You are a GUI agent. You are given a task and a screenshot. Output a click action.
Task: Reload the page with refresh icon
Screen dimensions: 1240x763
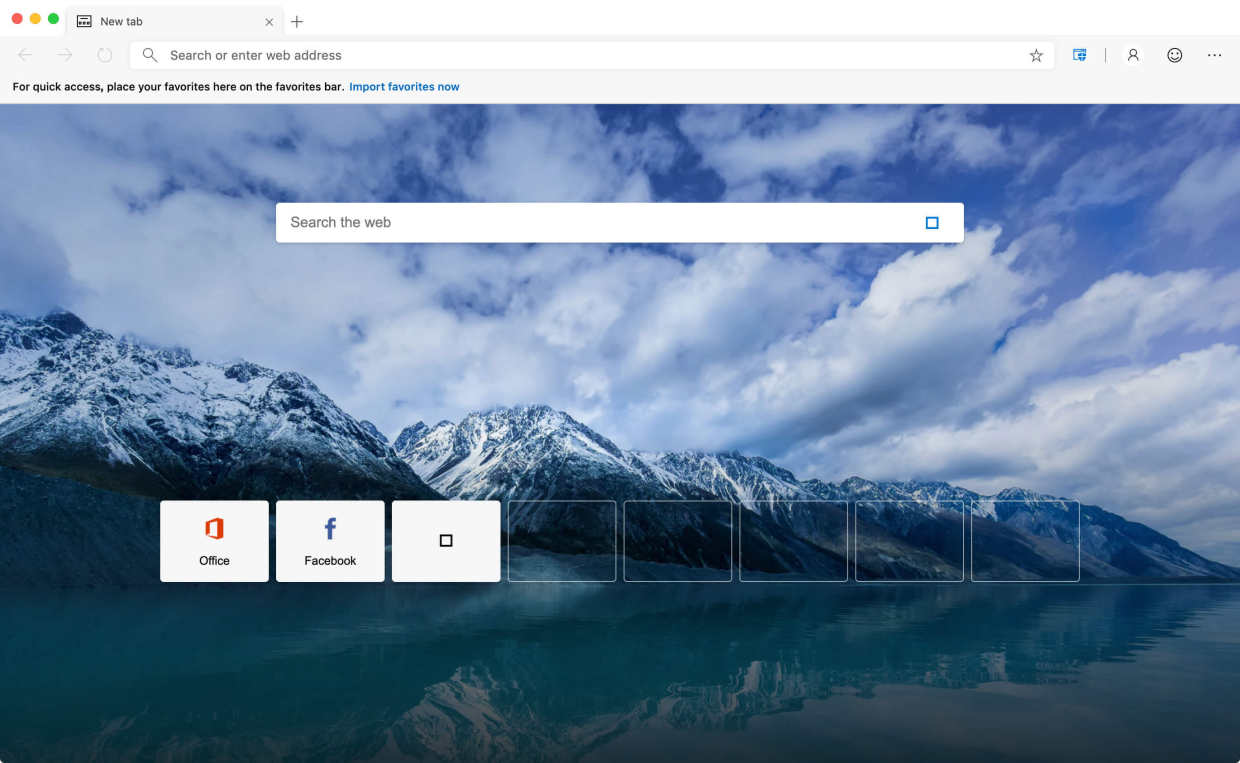click(x=105, y=55)
